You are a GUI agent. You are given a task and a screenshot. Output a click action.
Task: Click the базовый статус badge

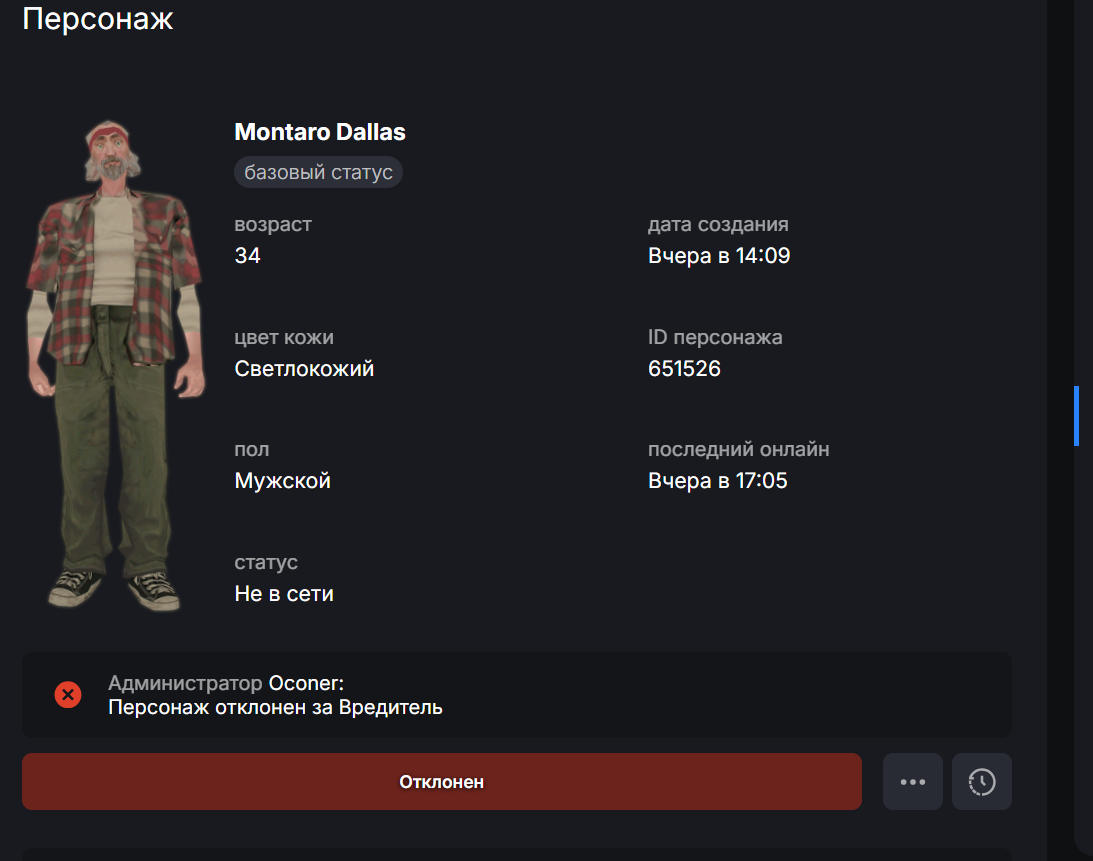coord(318,172)
